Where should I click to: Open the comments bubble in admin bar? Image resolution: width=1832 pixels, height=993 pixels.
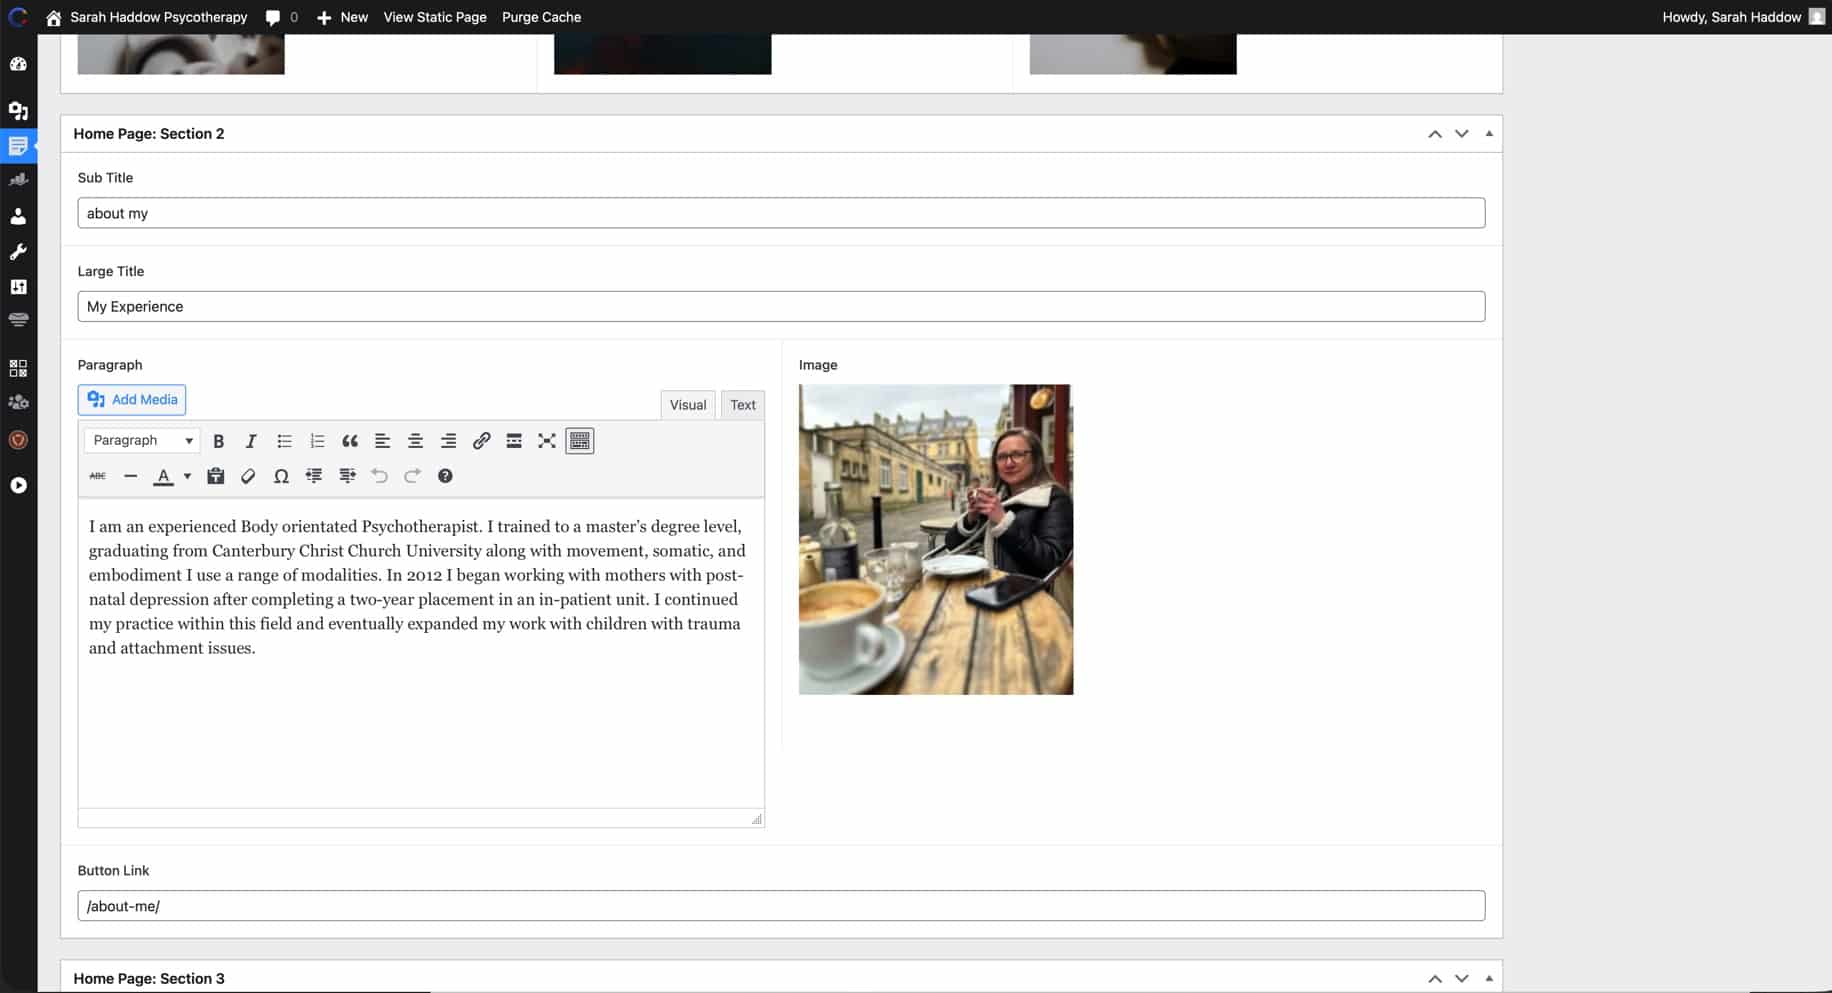[x=282, y=17]
